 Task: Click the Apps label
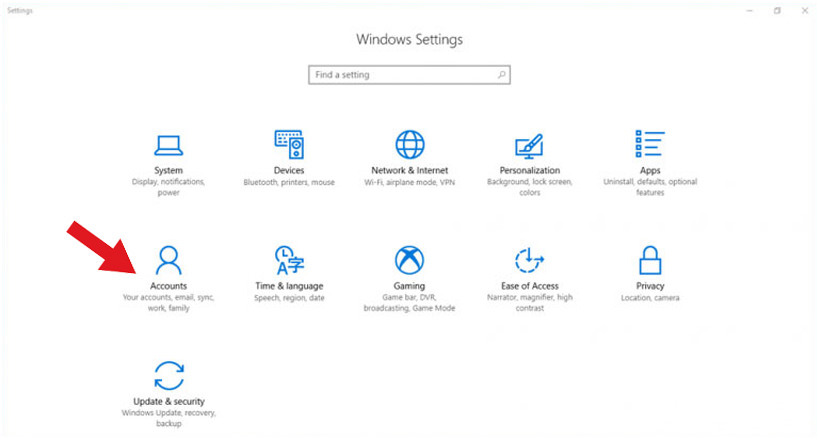(650, 170)
